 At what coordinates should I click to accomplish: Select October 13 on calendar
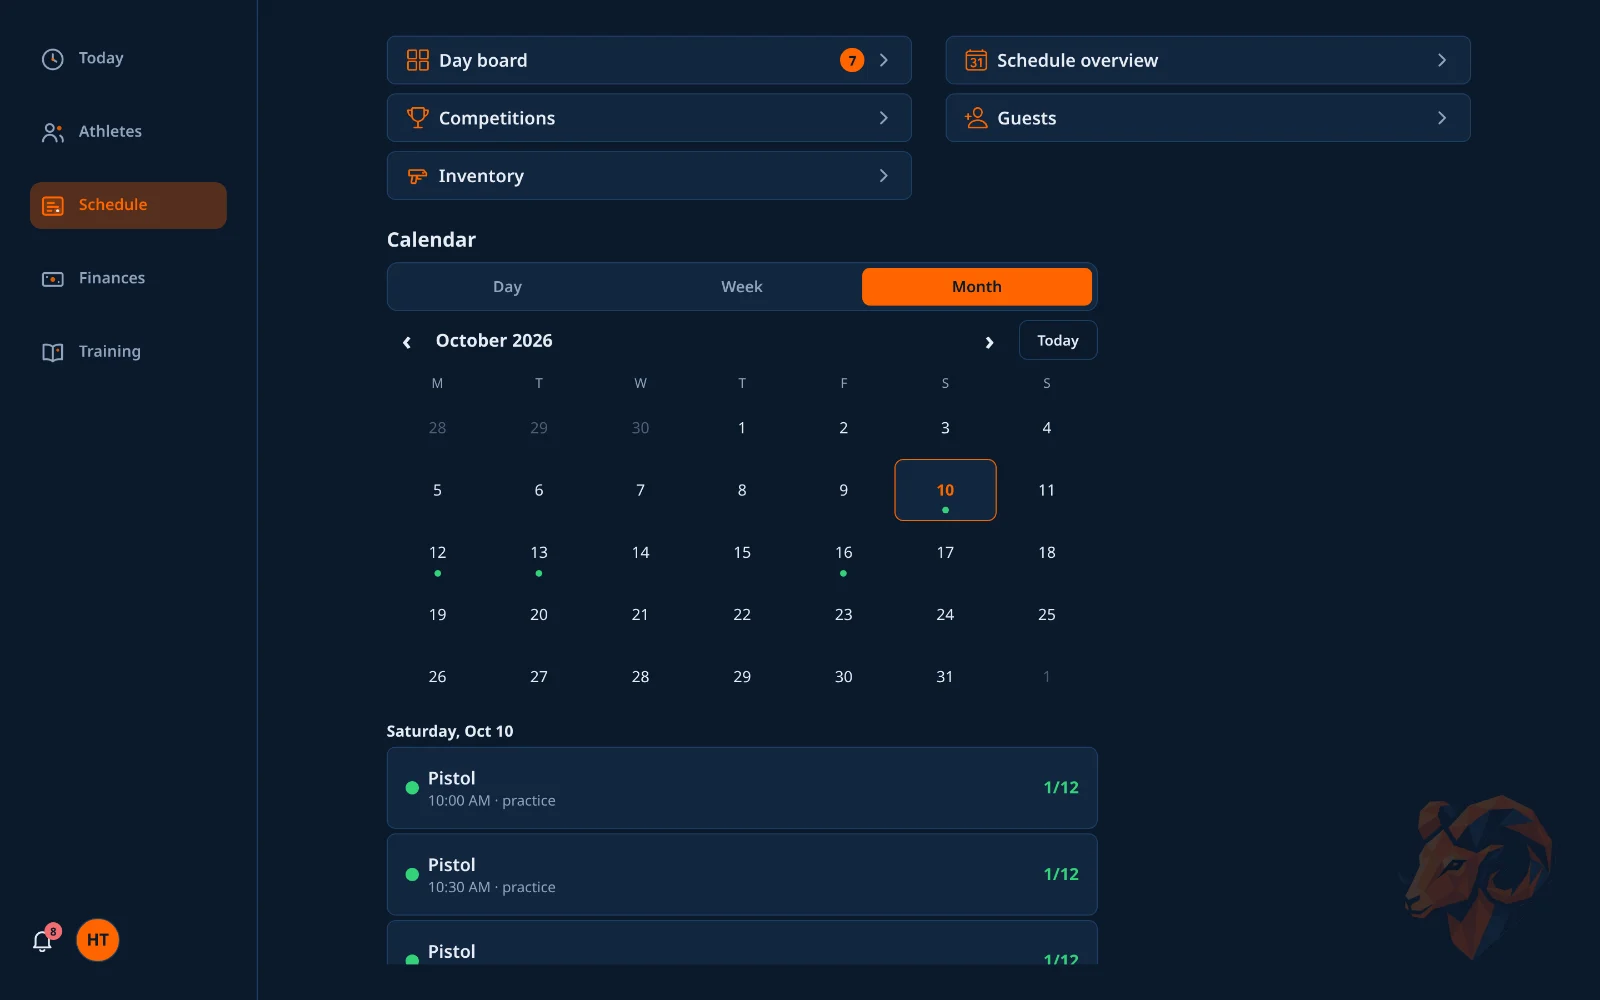click(x=539, y=553)
